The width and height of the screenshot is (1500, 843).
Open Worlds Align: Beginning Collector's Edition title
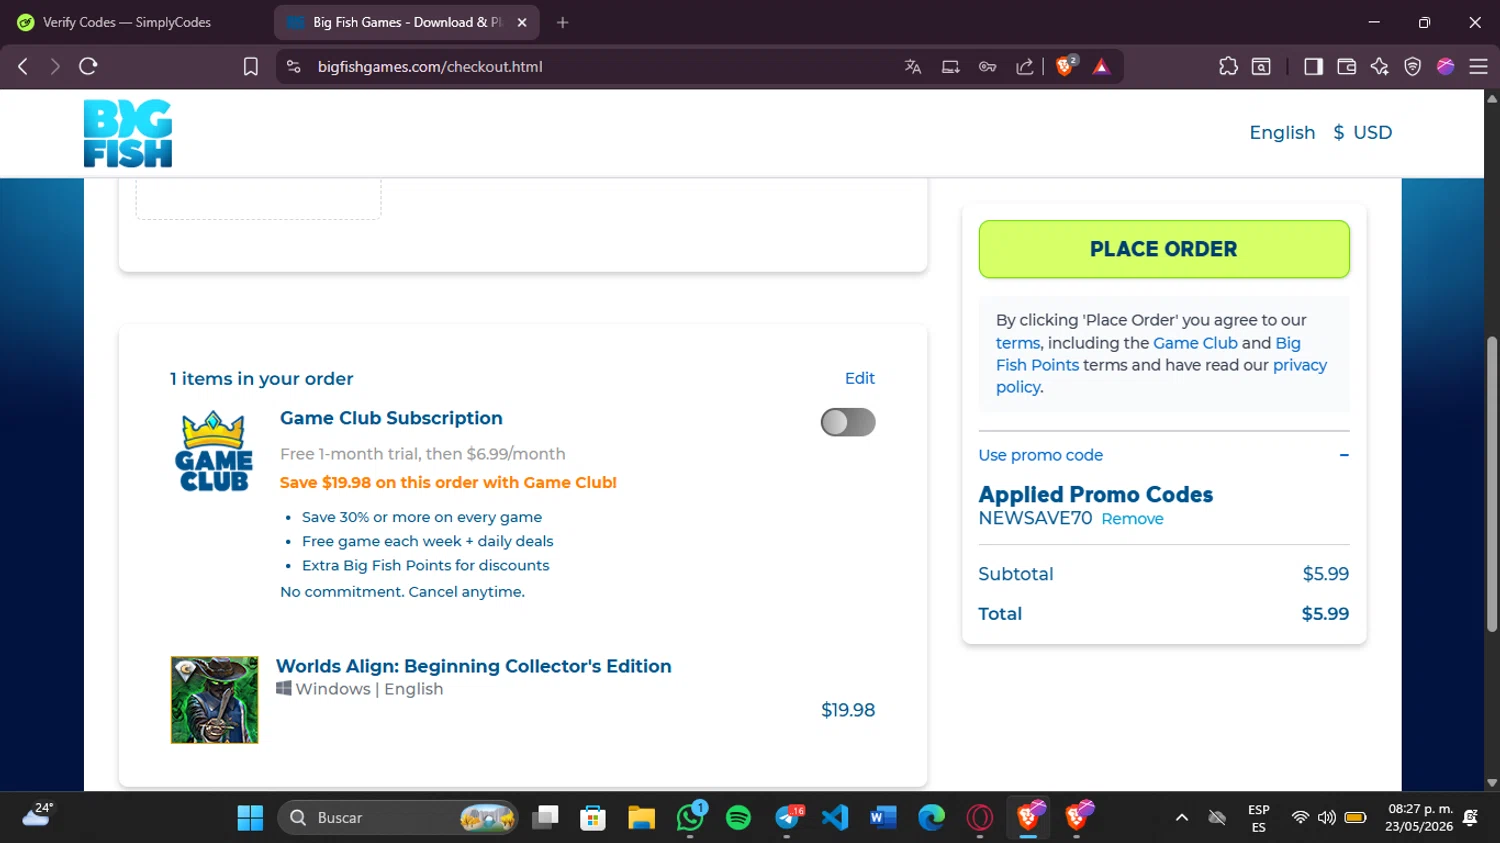(474, 666)
